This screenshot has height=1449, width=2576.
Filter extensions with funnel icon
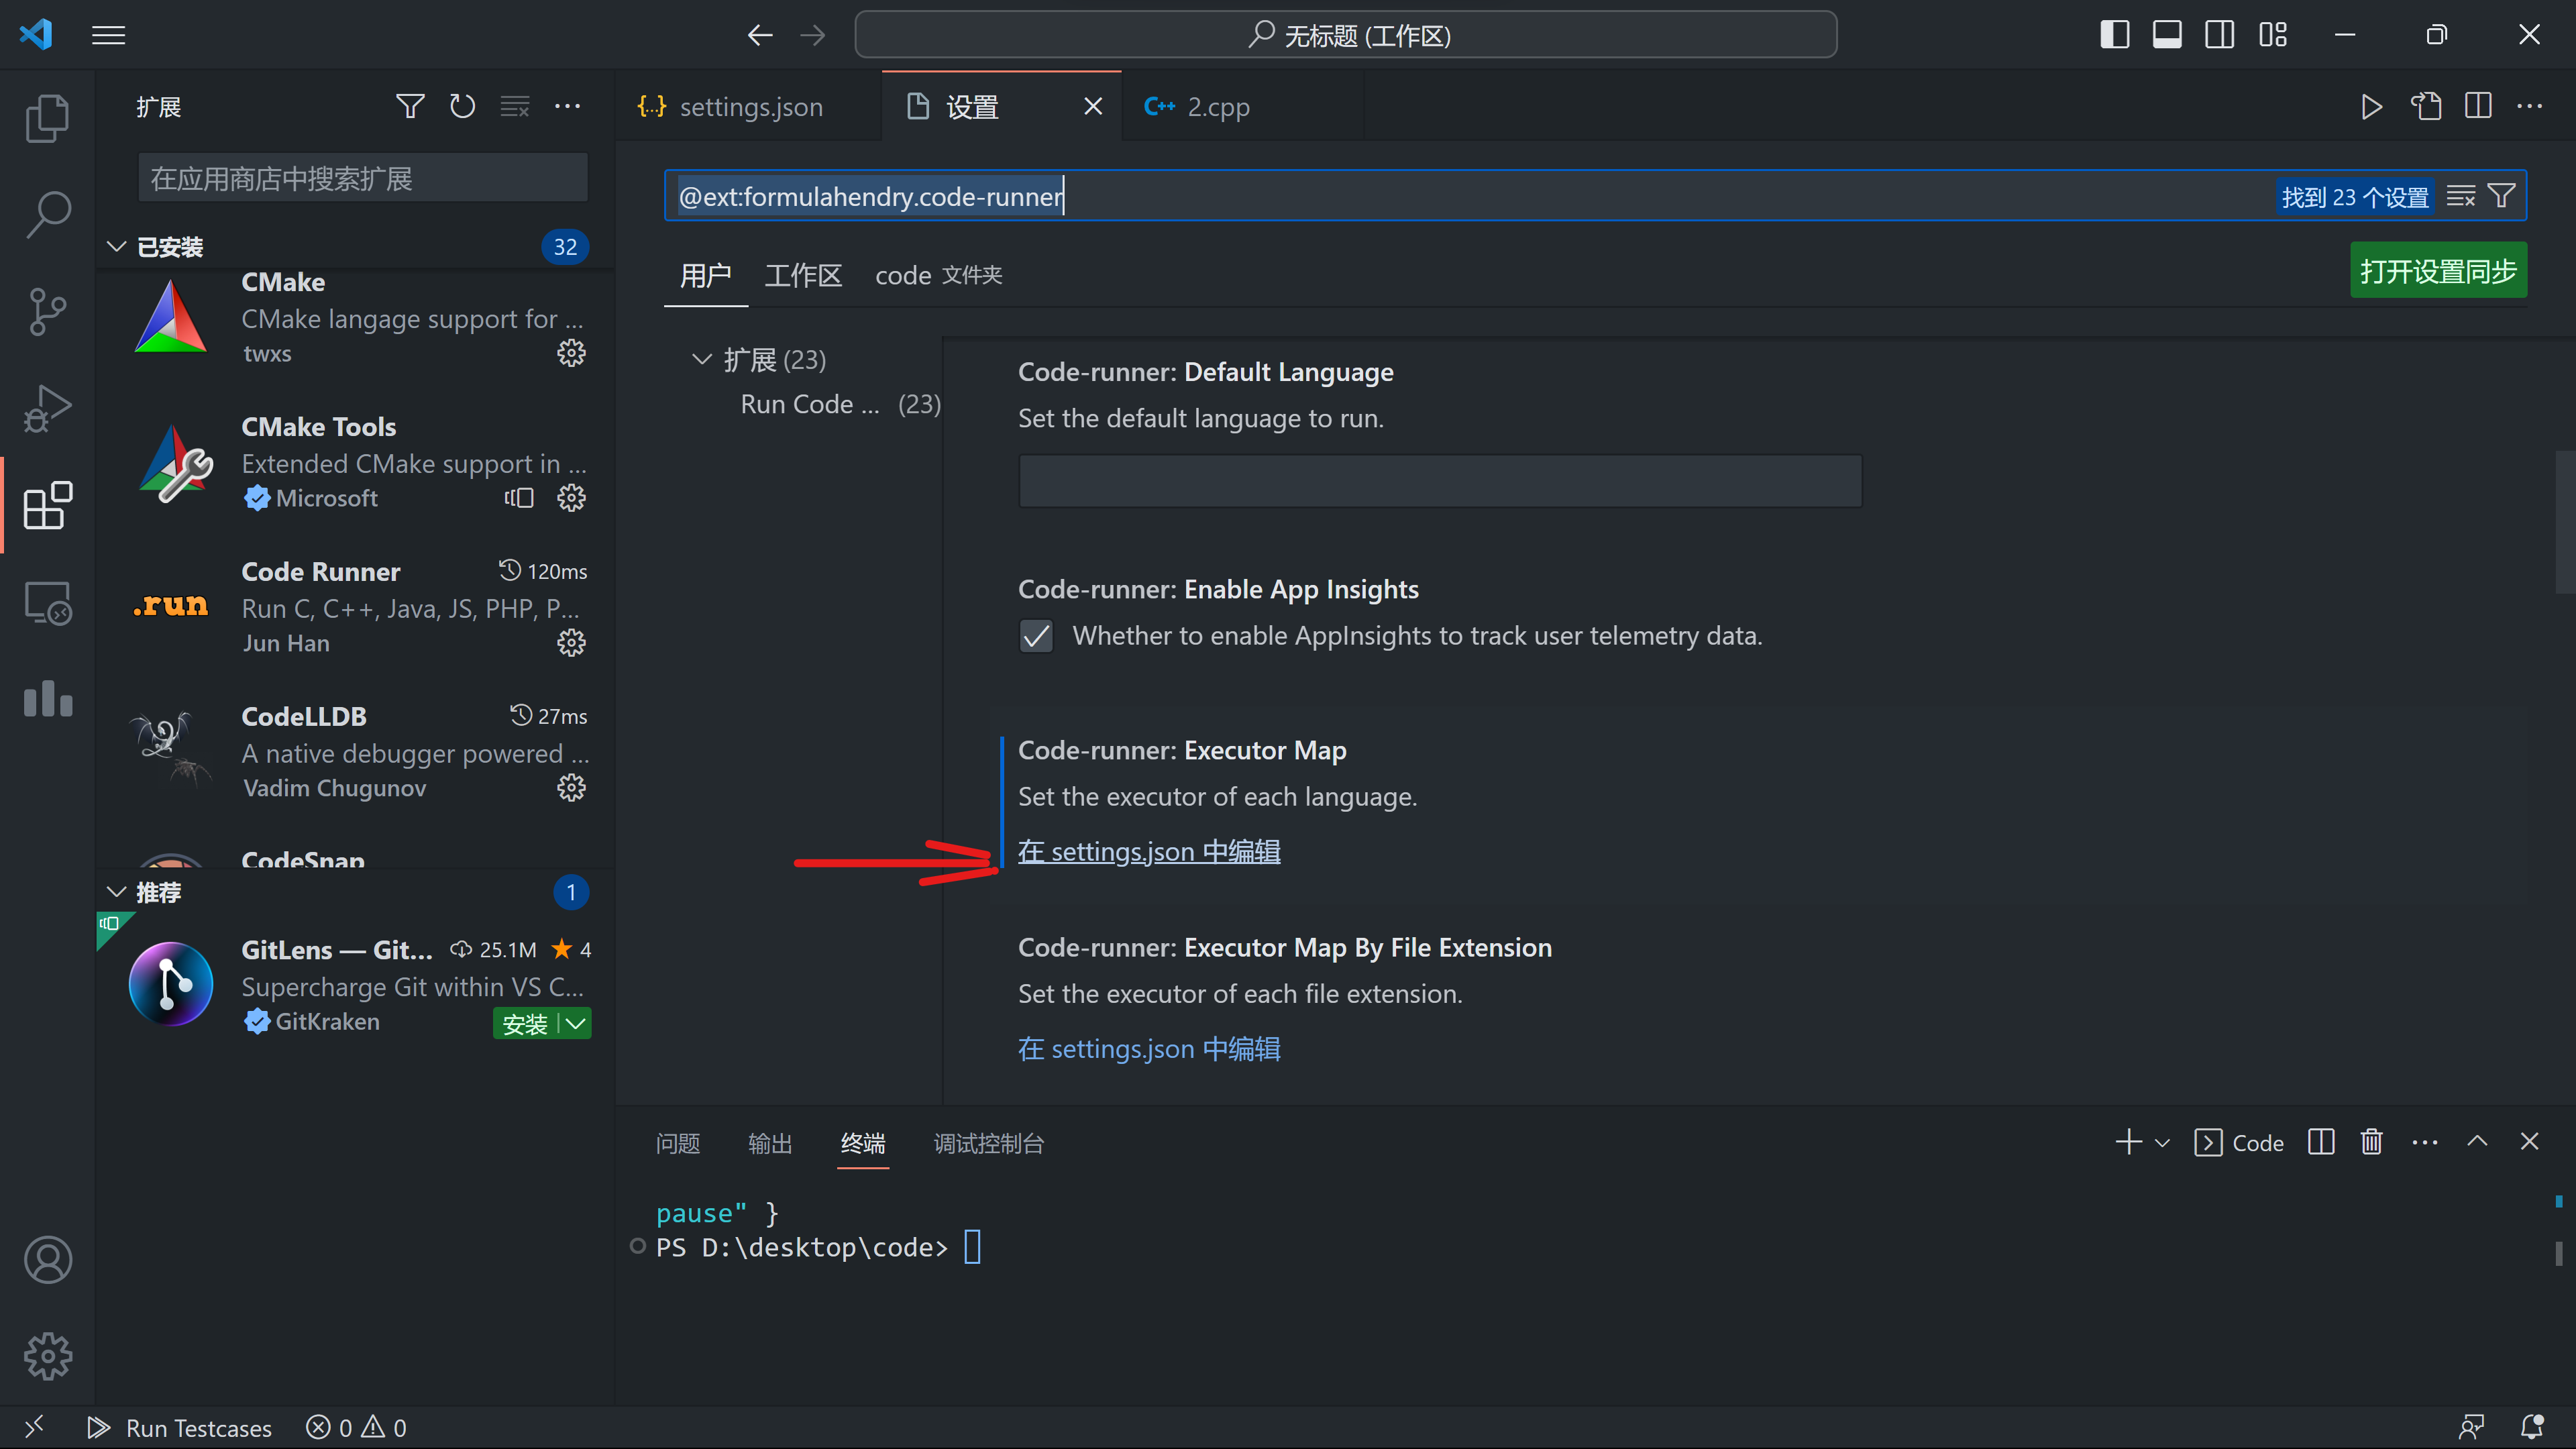pyautogui.click(x=410, y=106)
